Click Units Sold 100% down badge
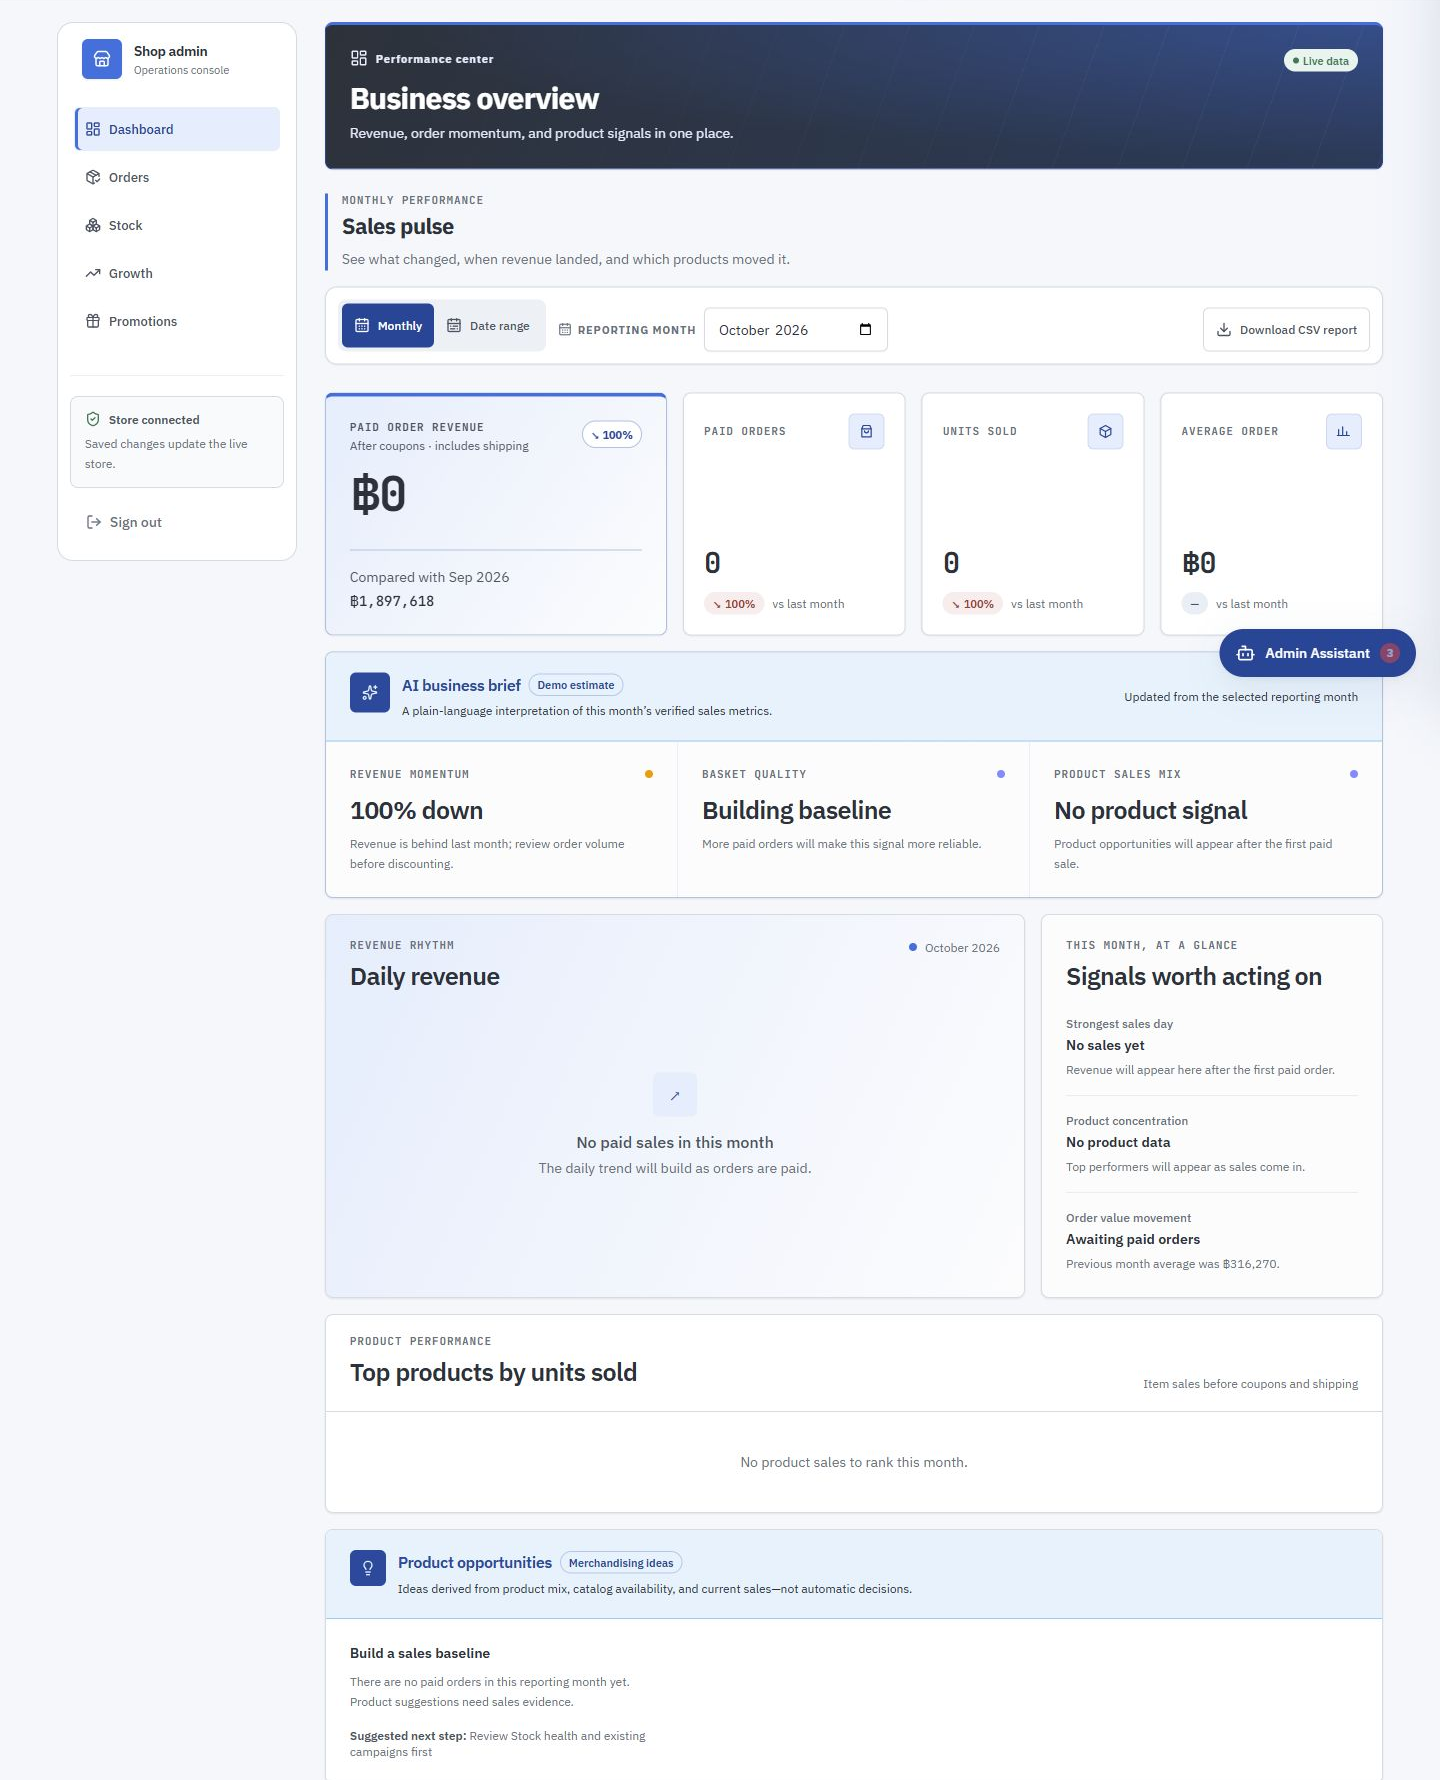The height and width of the screenshot is (1780, 1440). pos(973,604)
